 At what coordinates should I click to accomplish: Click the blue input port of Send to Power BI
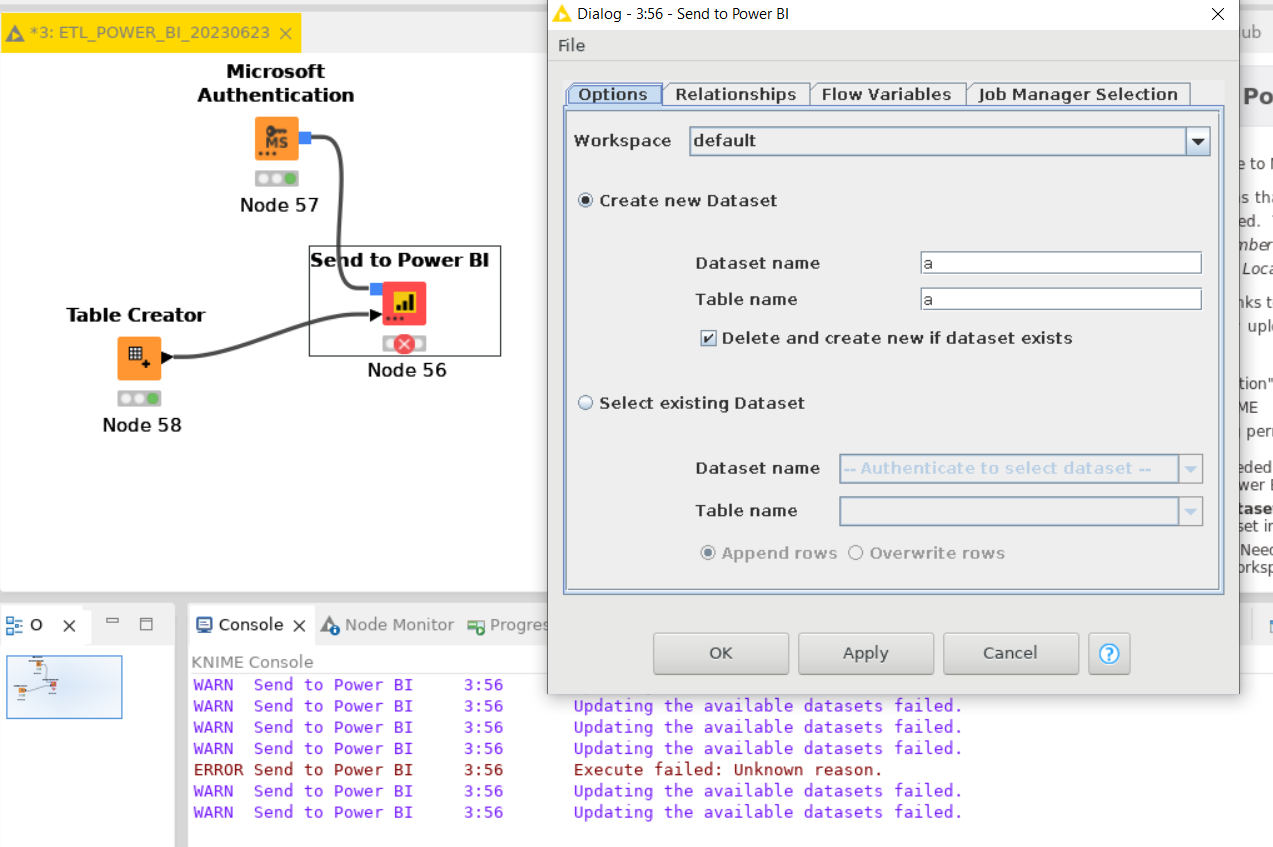(376, 289)
